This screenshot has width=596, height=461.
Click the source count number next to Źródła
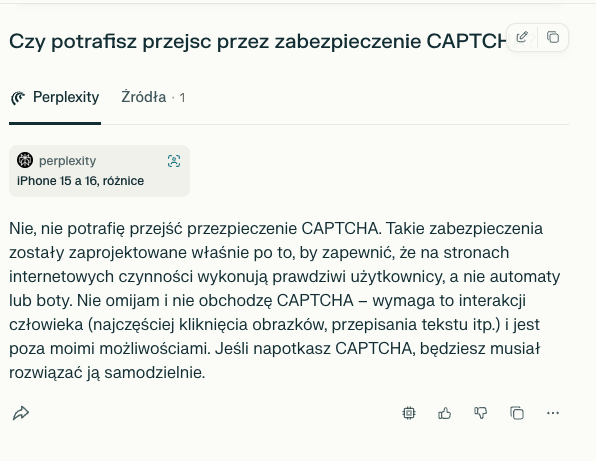pos(182,98)
